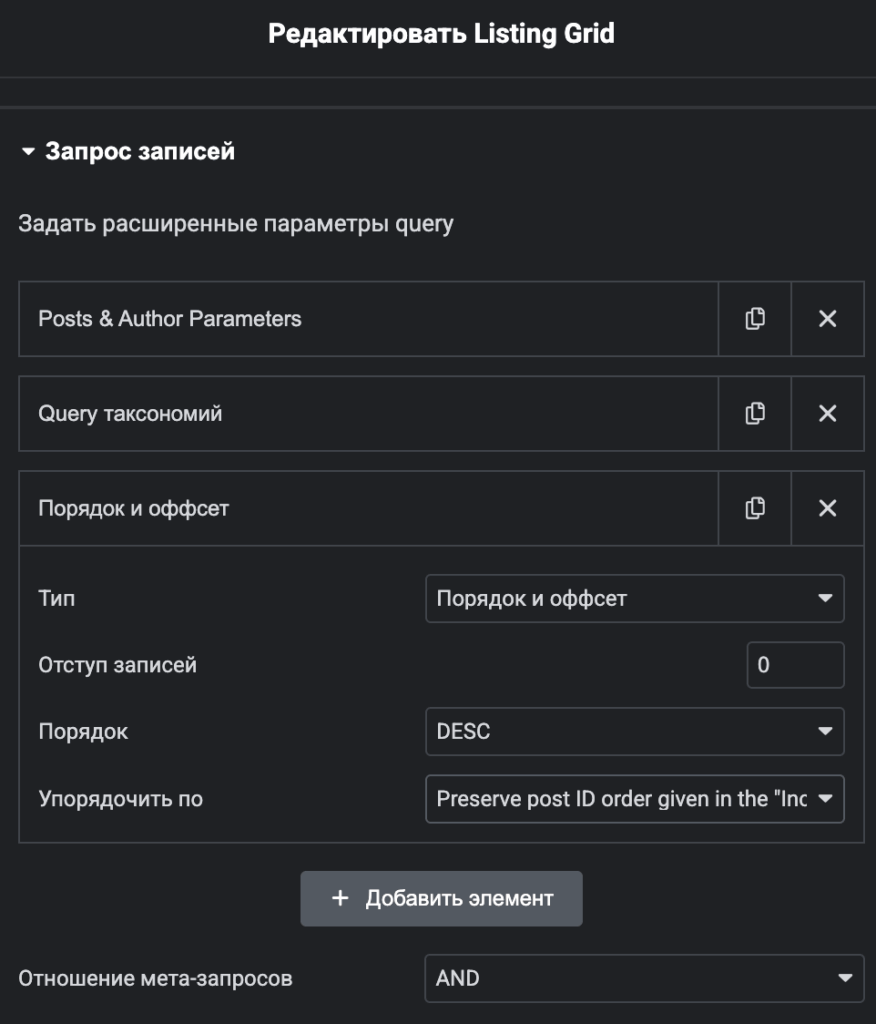Click the Порядок label

tap(83, 731)
